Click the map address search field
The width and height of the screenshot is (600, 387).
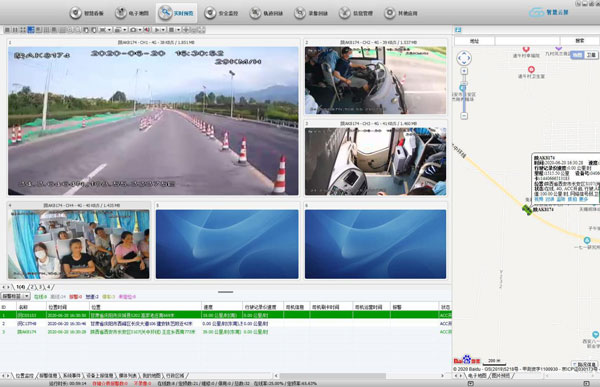pyautogui.click(x=527, y=41)
